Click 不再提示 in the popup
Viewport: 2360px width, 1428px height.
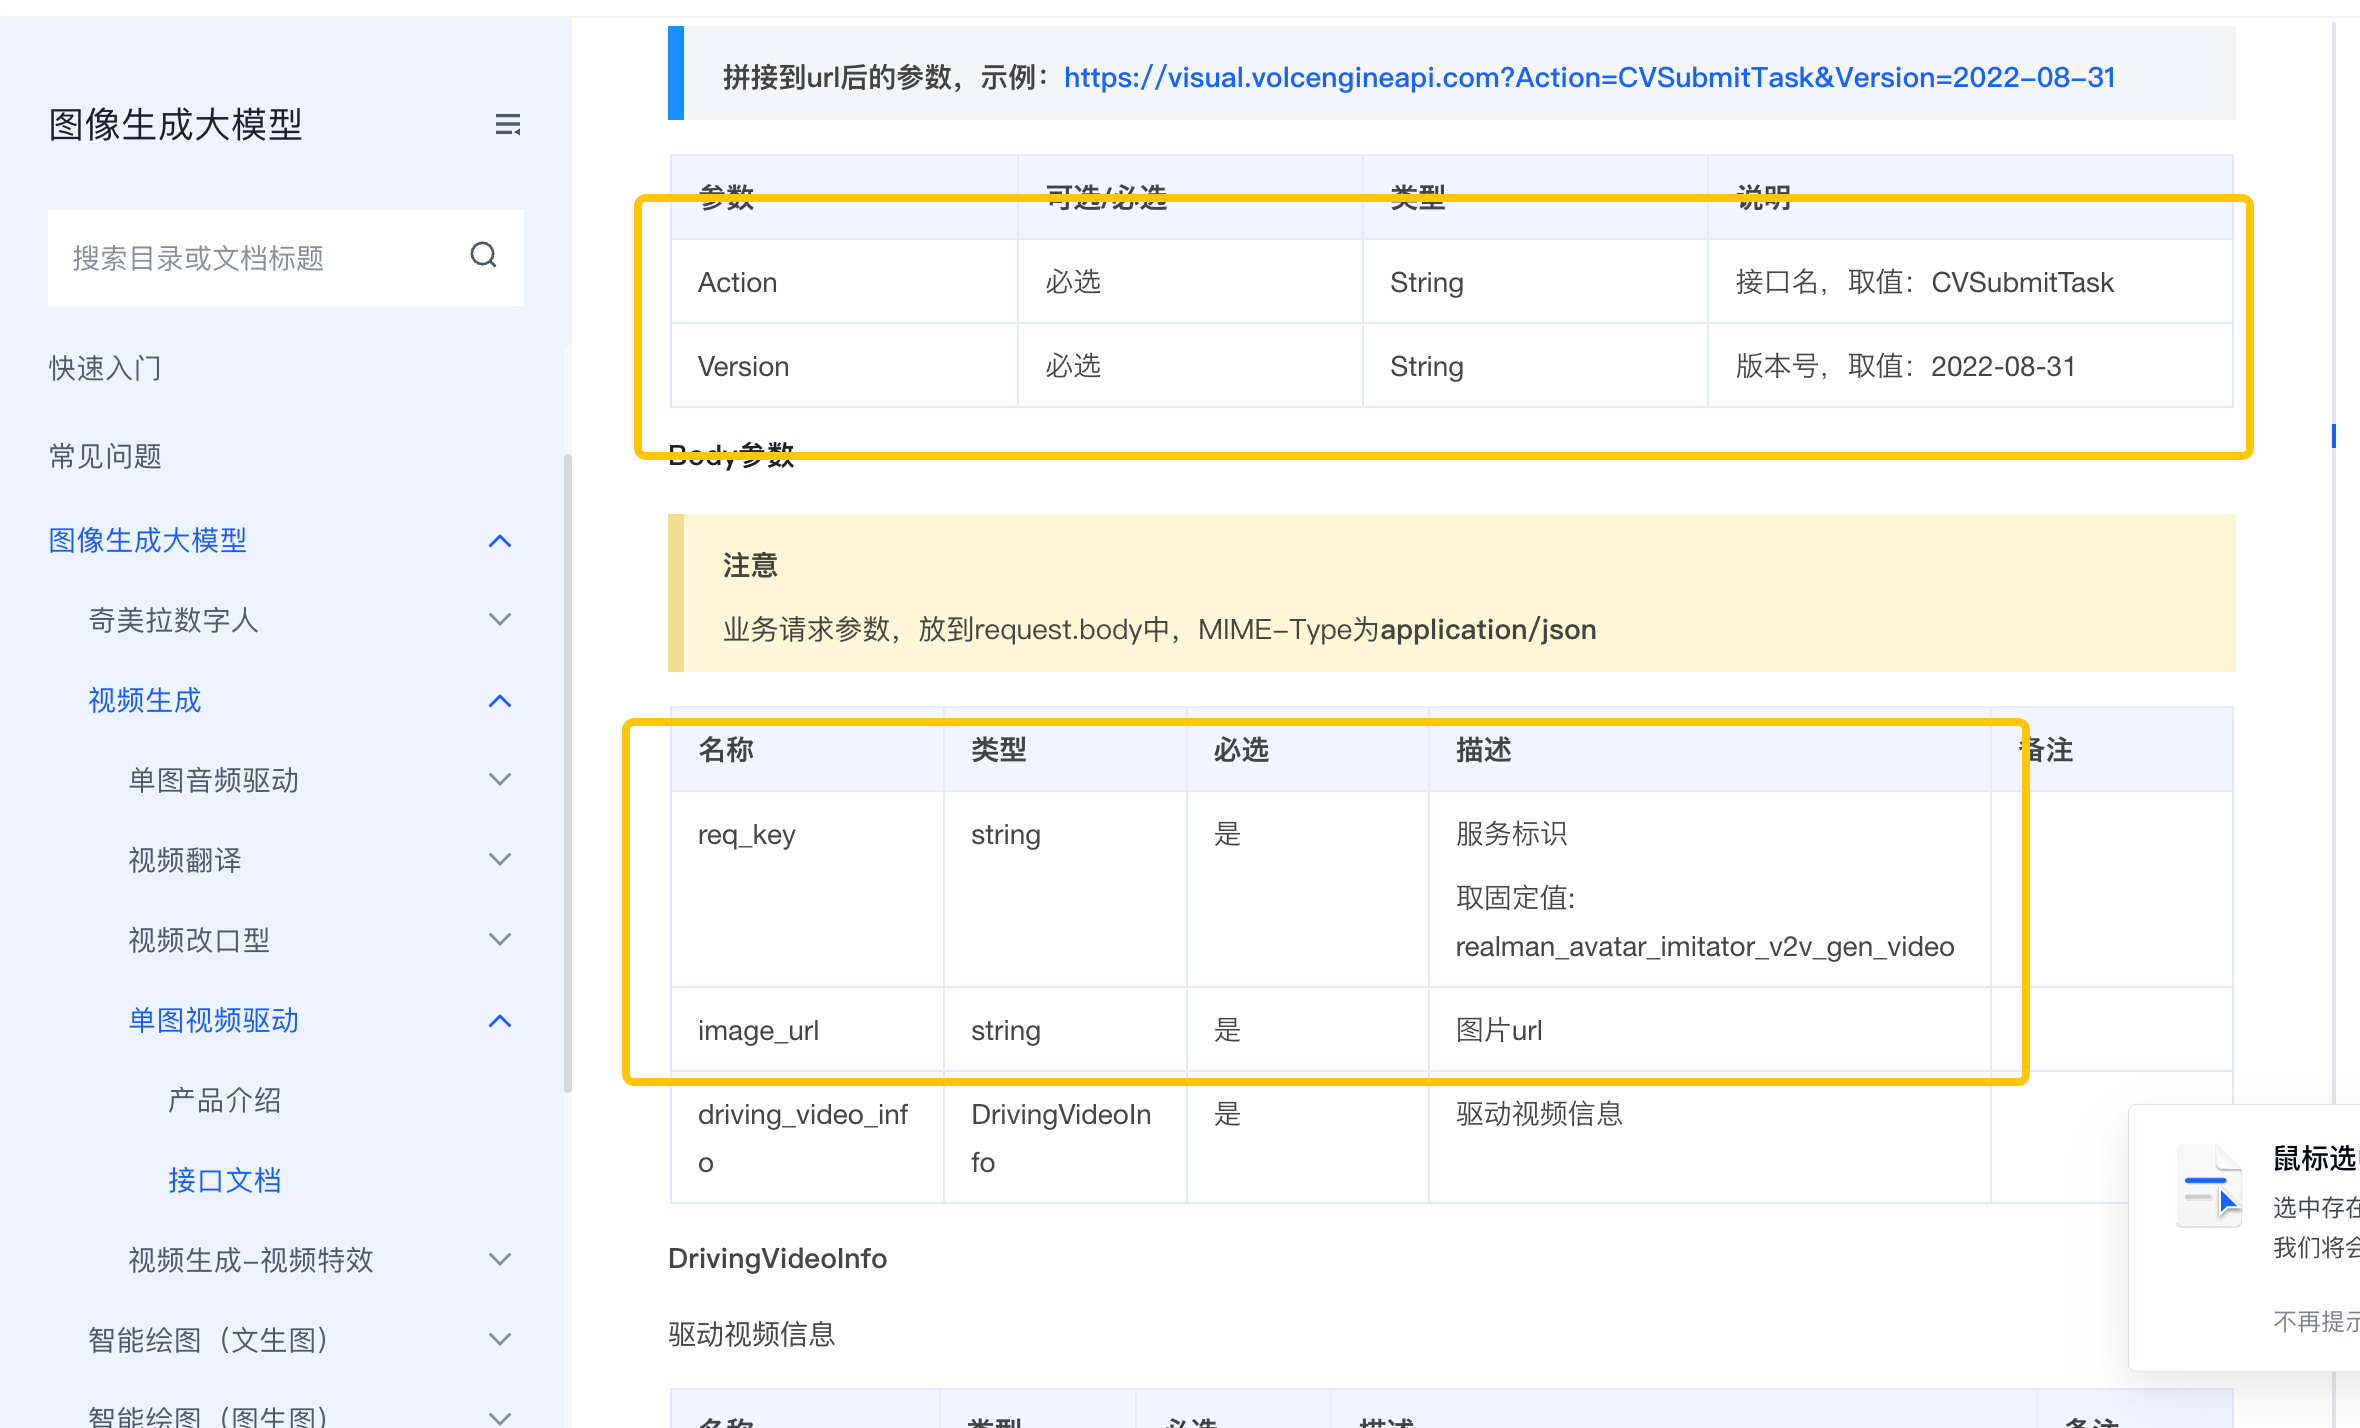(2315, 1322)
